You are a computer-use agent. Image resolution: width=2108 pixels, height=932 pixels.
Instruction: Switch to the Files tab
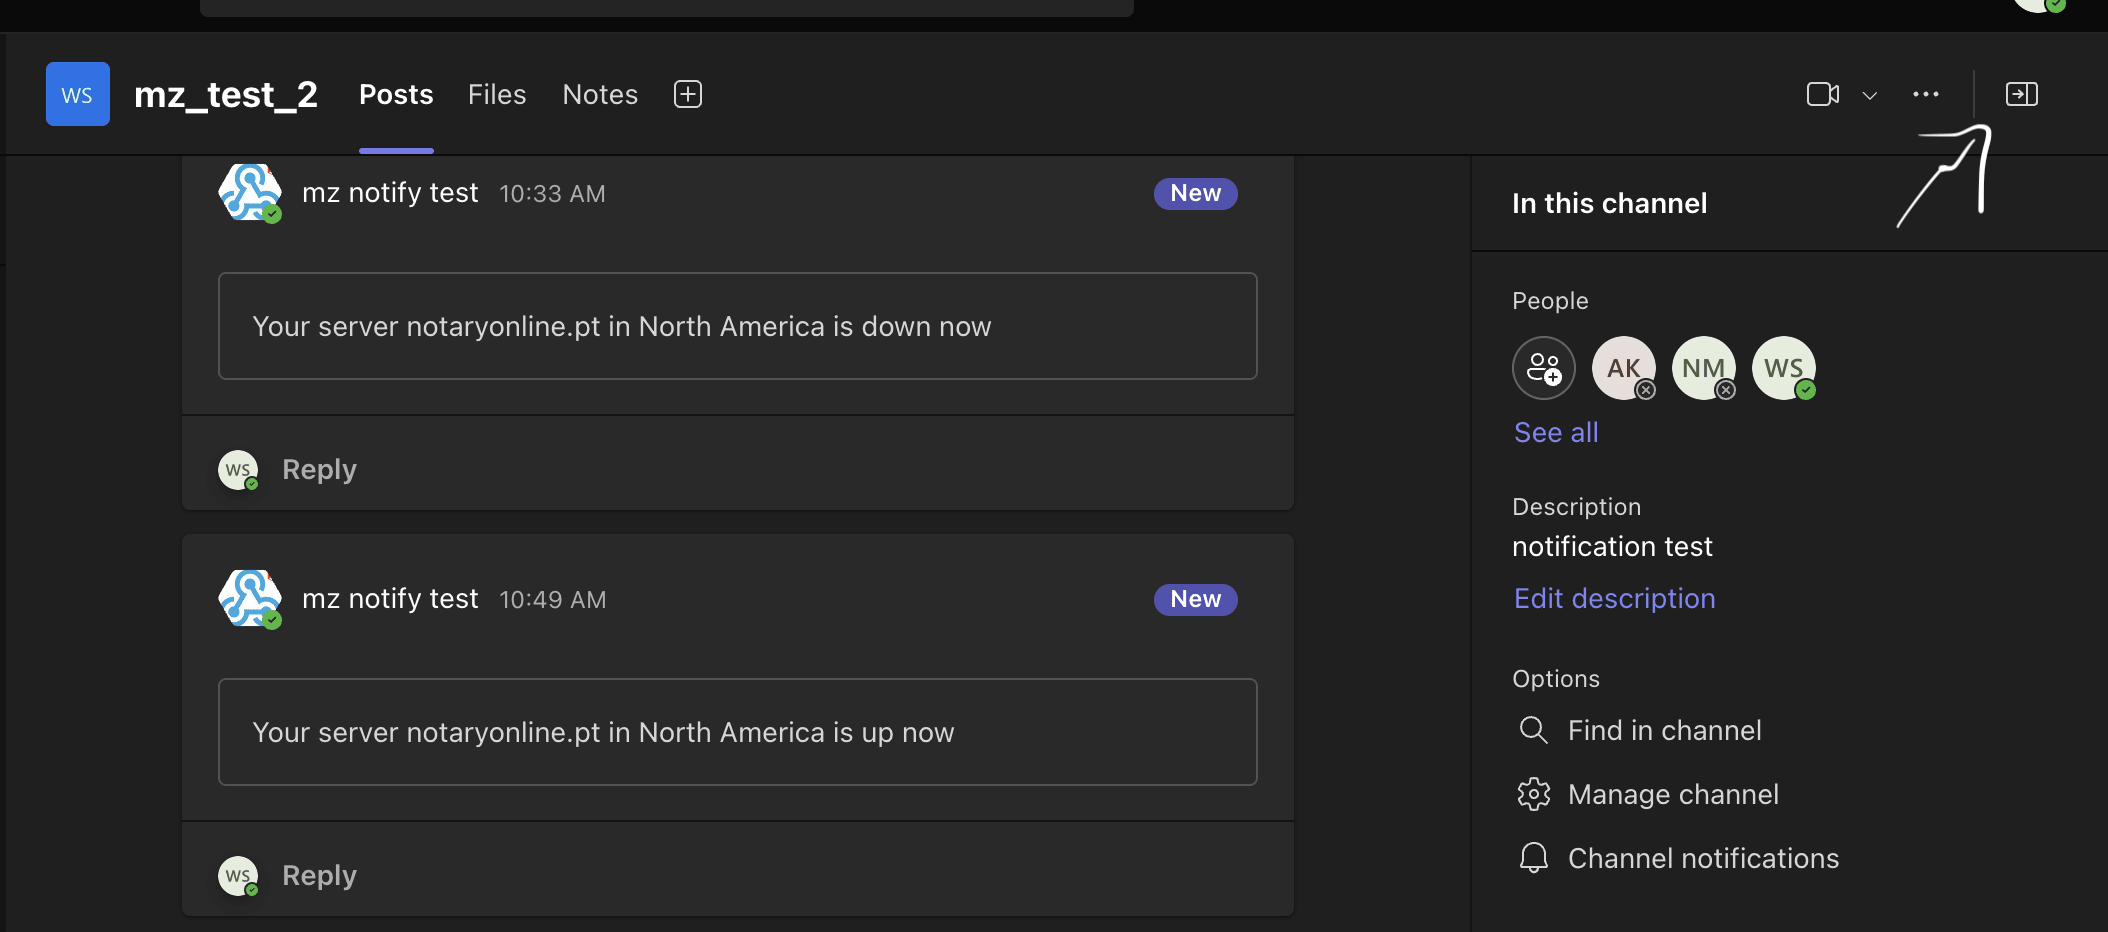point(497,94)
